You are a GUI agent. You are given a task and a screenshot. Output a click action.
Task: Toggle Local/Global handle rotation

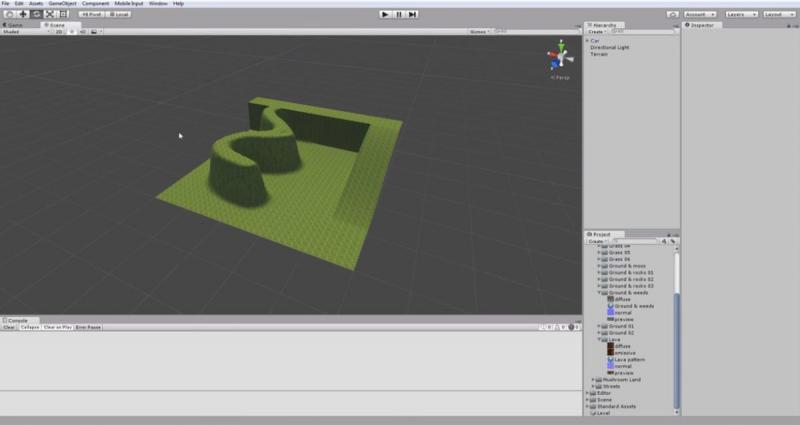click(119, 14)
